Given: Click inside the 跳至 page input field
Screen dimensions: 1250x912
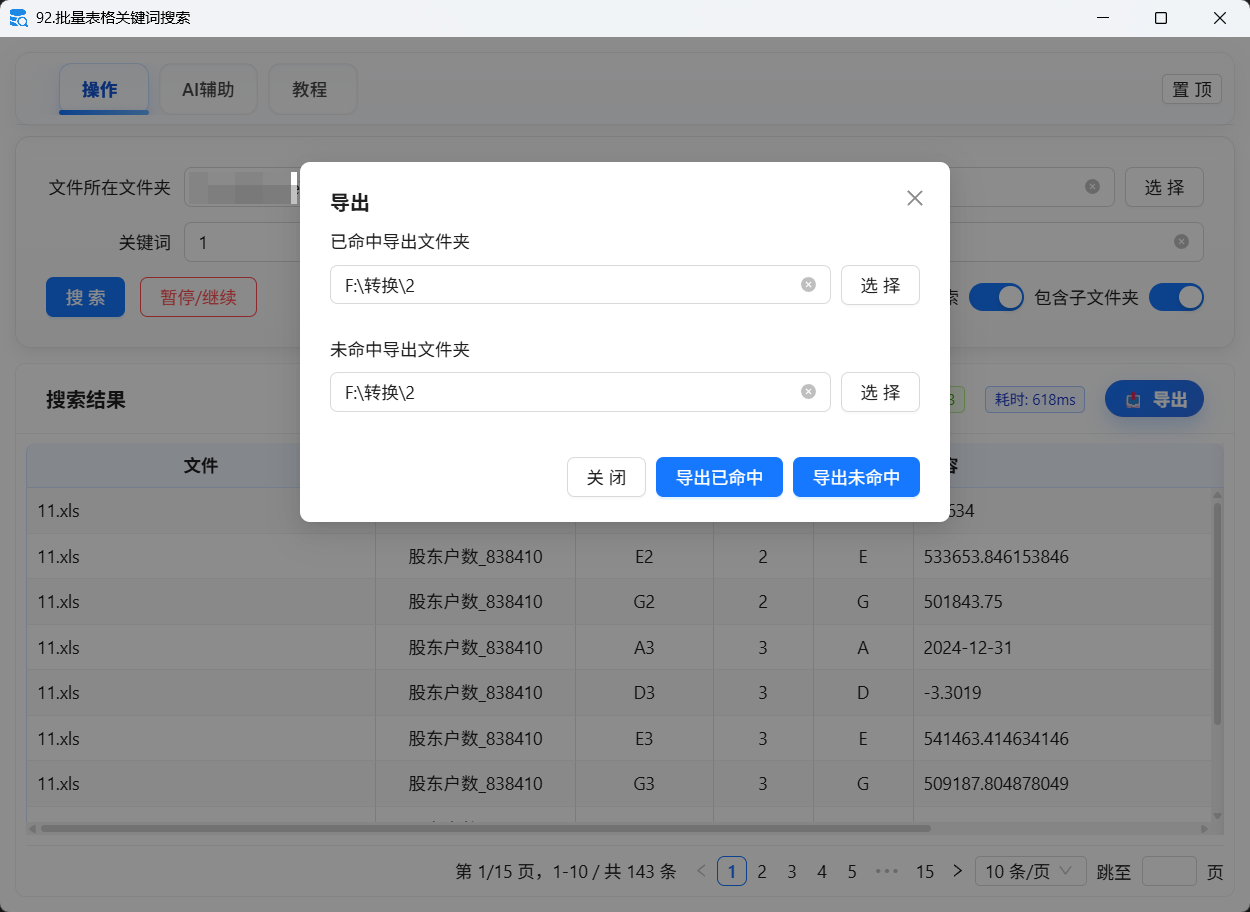Looking at the screenshot, I should (1171, 871).
